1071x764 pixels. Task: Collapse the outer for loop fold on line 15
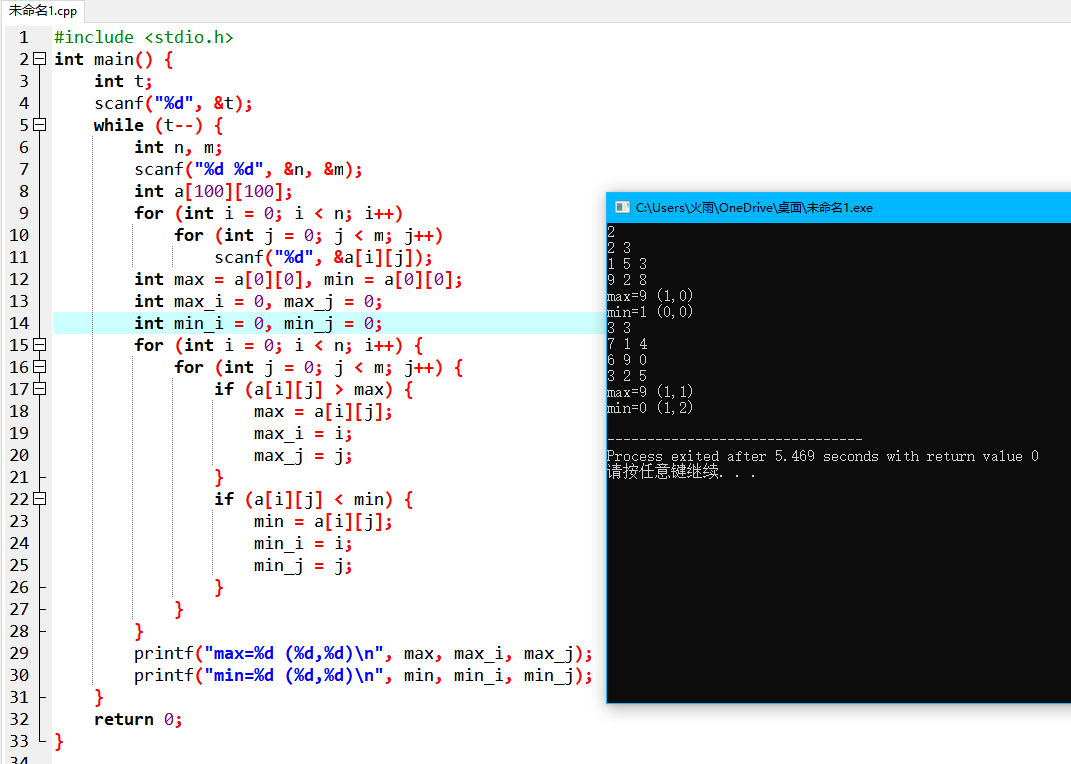[x=40, y=345]
